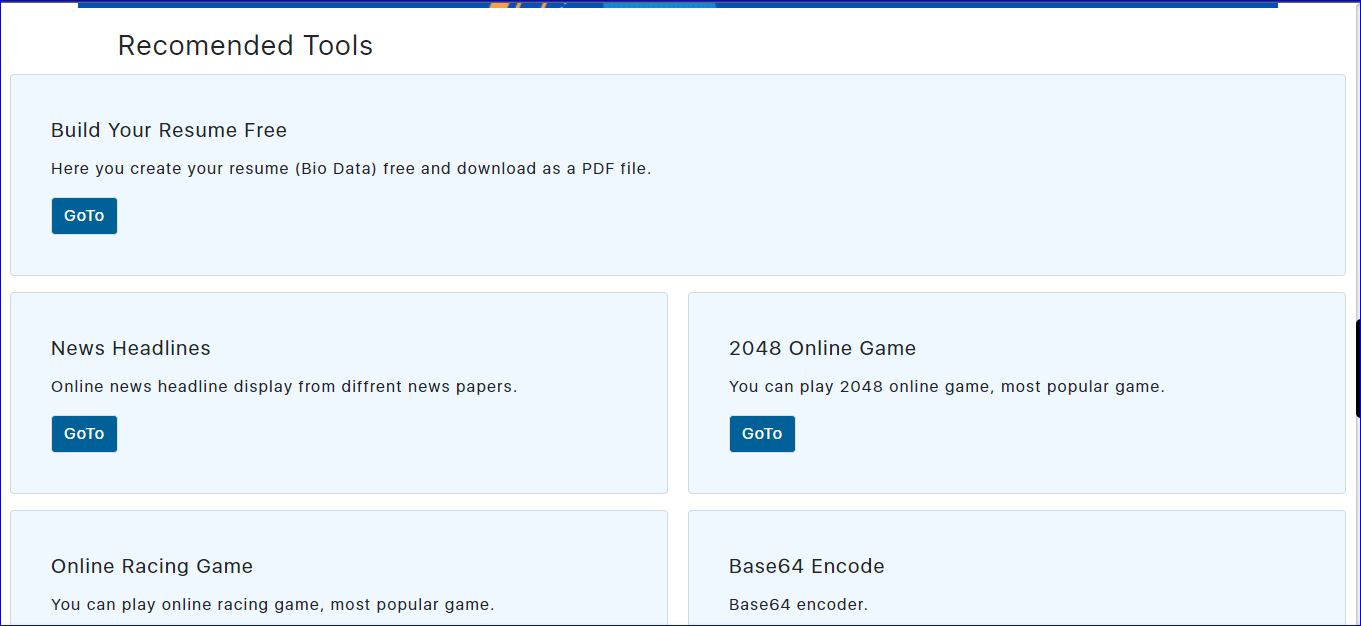Select the 'Build Your Resume Free' title
Image resolution: width=1361 pixels, height=626 pixels.
169,130
